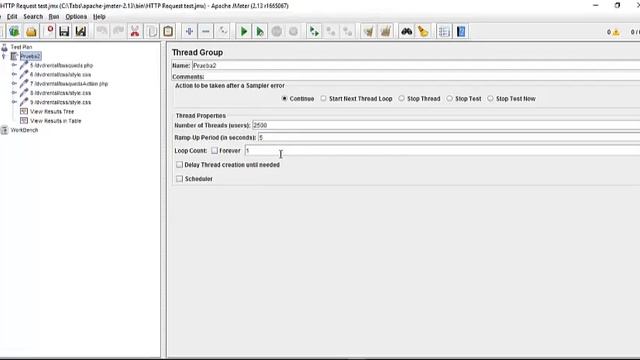Image resolution: width=640 pixels, height=360 pixels.
Task: Open the Templates toolbar icon
Action: tap(14, 31)
